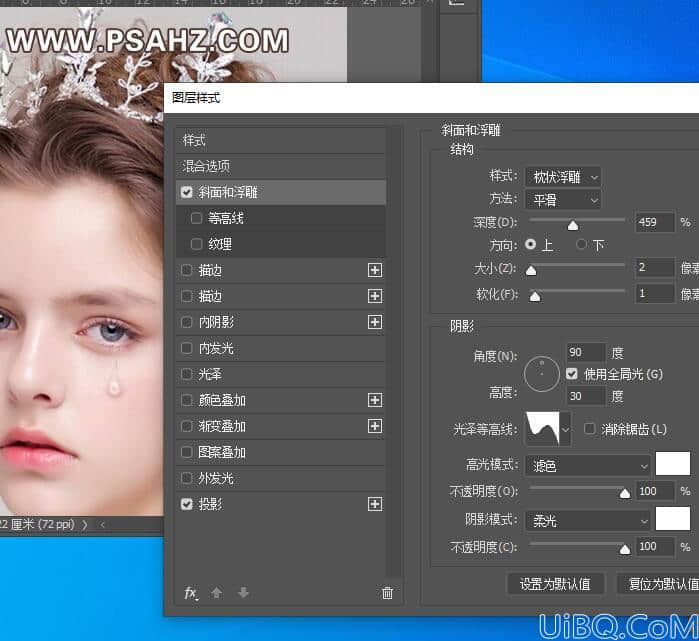Select the 样式 list item
Screen dimensions: 699x641
pyautogui.click(x=280, y=140)
